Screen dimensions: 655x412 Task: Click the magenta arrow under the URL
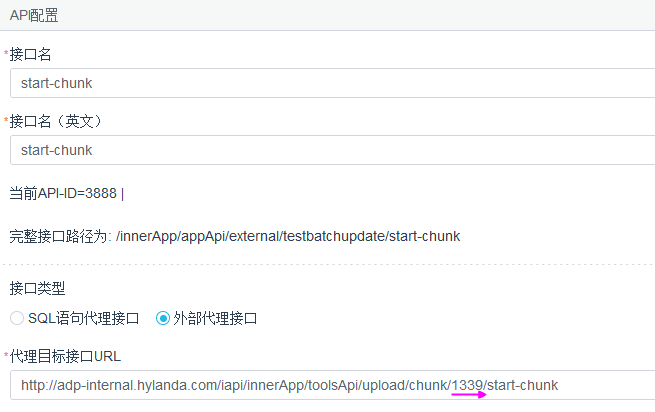click(468, 396)
